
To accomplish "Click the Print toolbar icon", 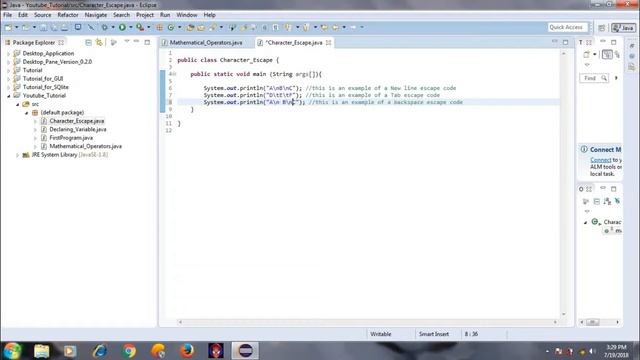I will [x=64, y=27].
